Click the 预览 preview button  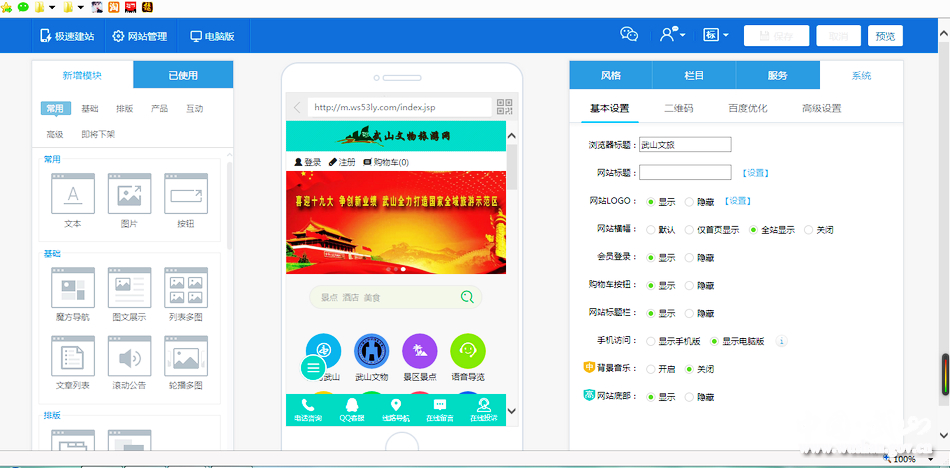click(885, 36)
